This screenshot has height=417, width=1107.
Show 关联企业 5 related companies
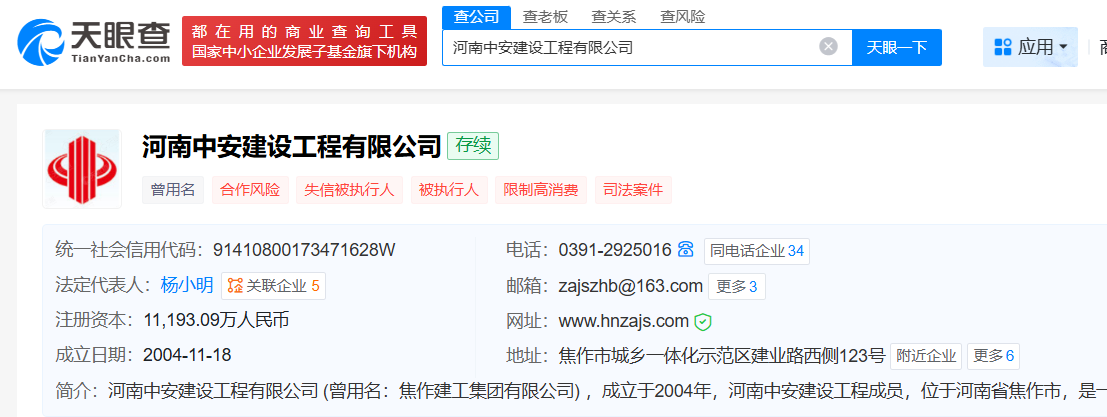[x=273, y=286]
